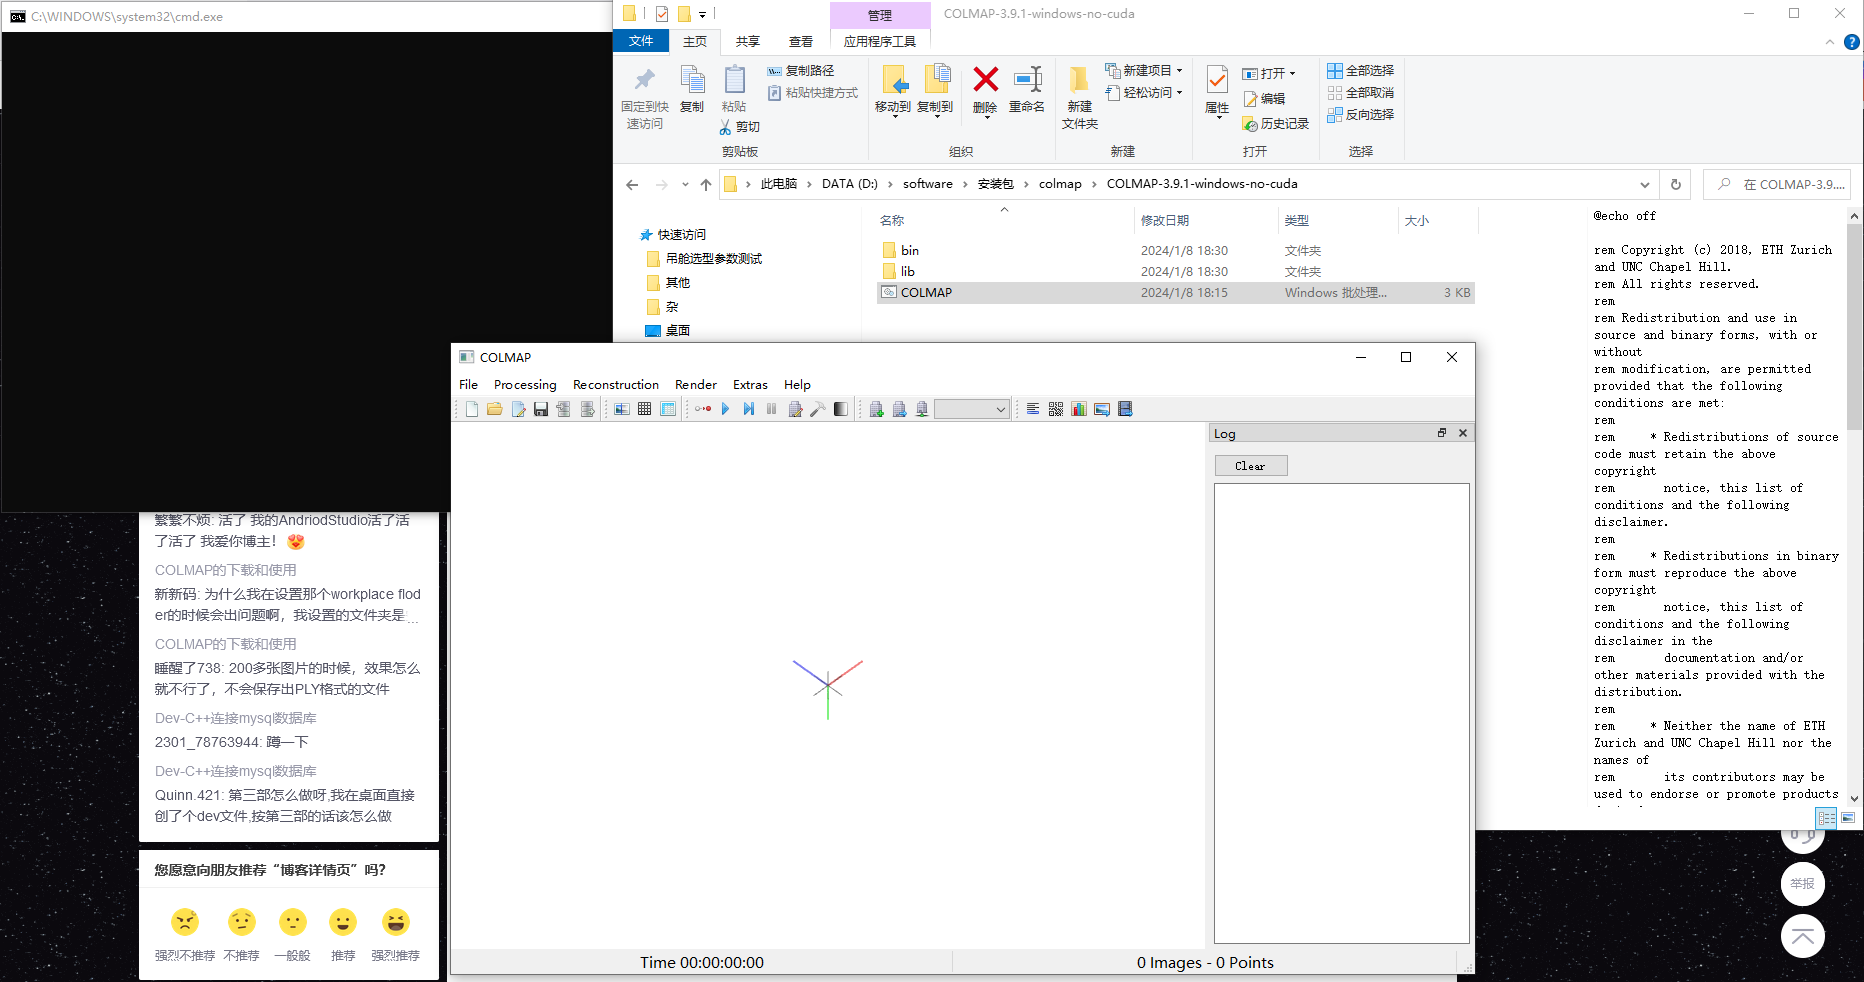Click 历史记录 in Explorer ribbon
Image resolution: width=1864 pixels, height=982 pixels.
point(1276,124)
